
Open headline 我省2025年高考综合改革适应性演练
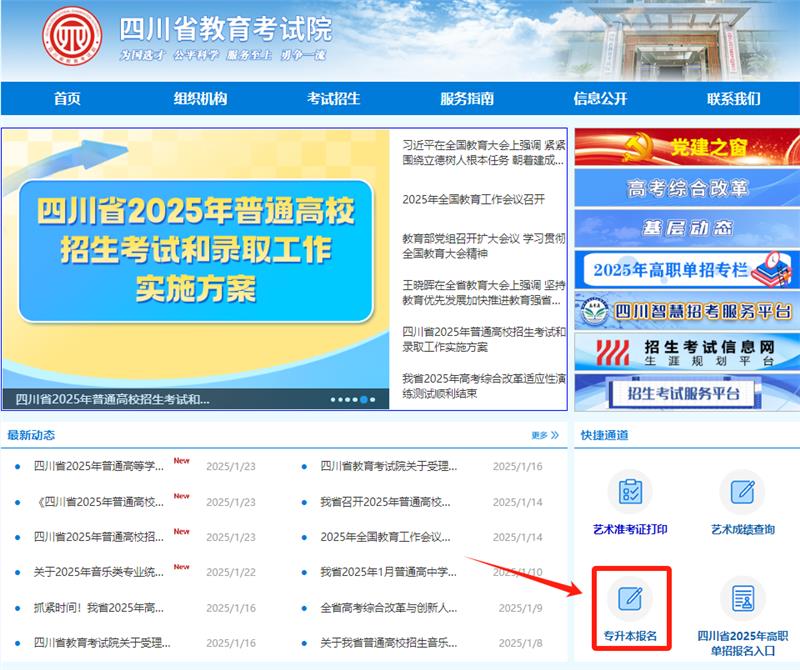pos(484,386)
